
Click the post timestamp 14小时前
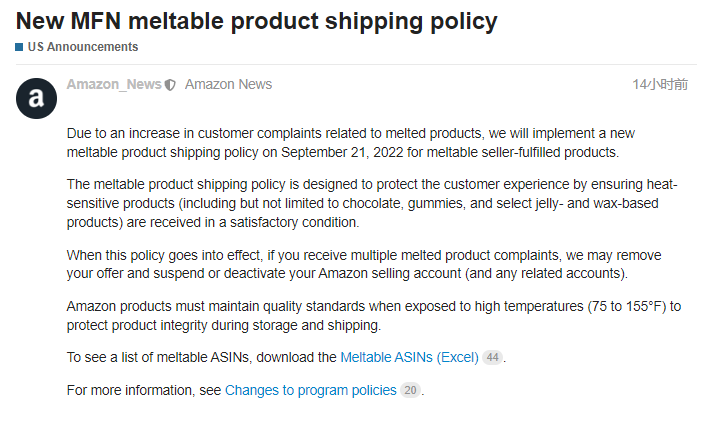[x=660, y=85]
